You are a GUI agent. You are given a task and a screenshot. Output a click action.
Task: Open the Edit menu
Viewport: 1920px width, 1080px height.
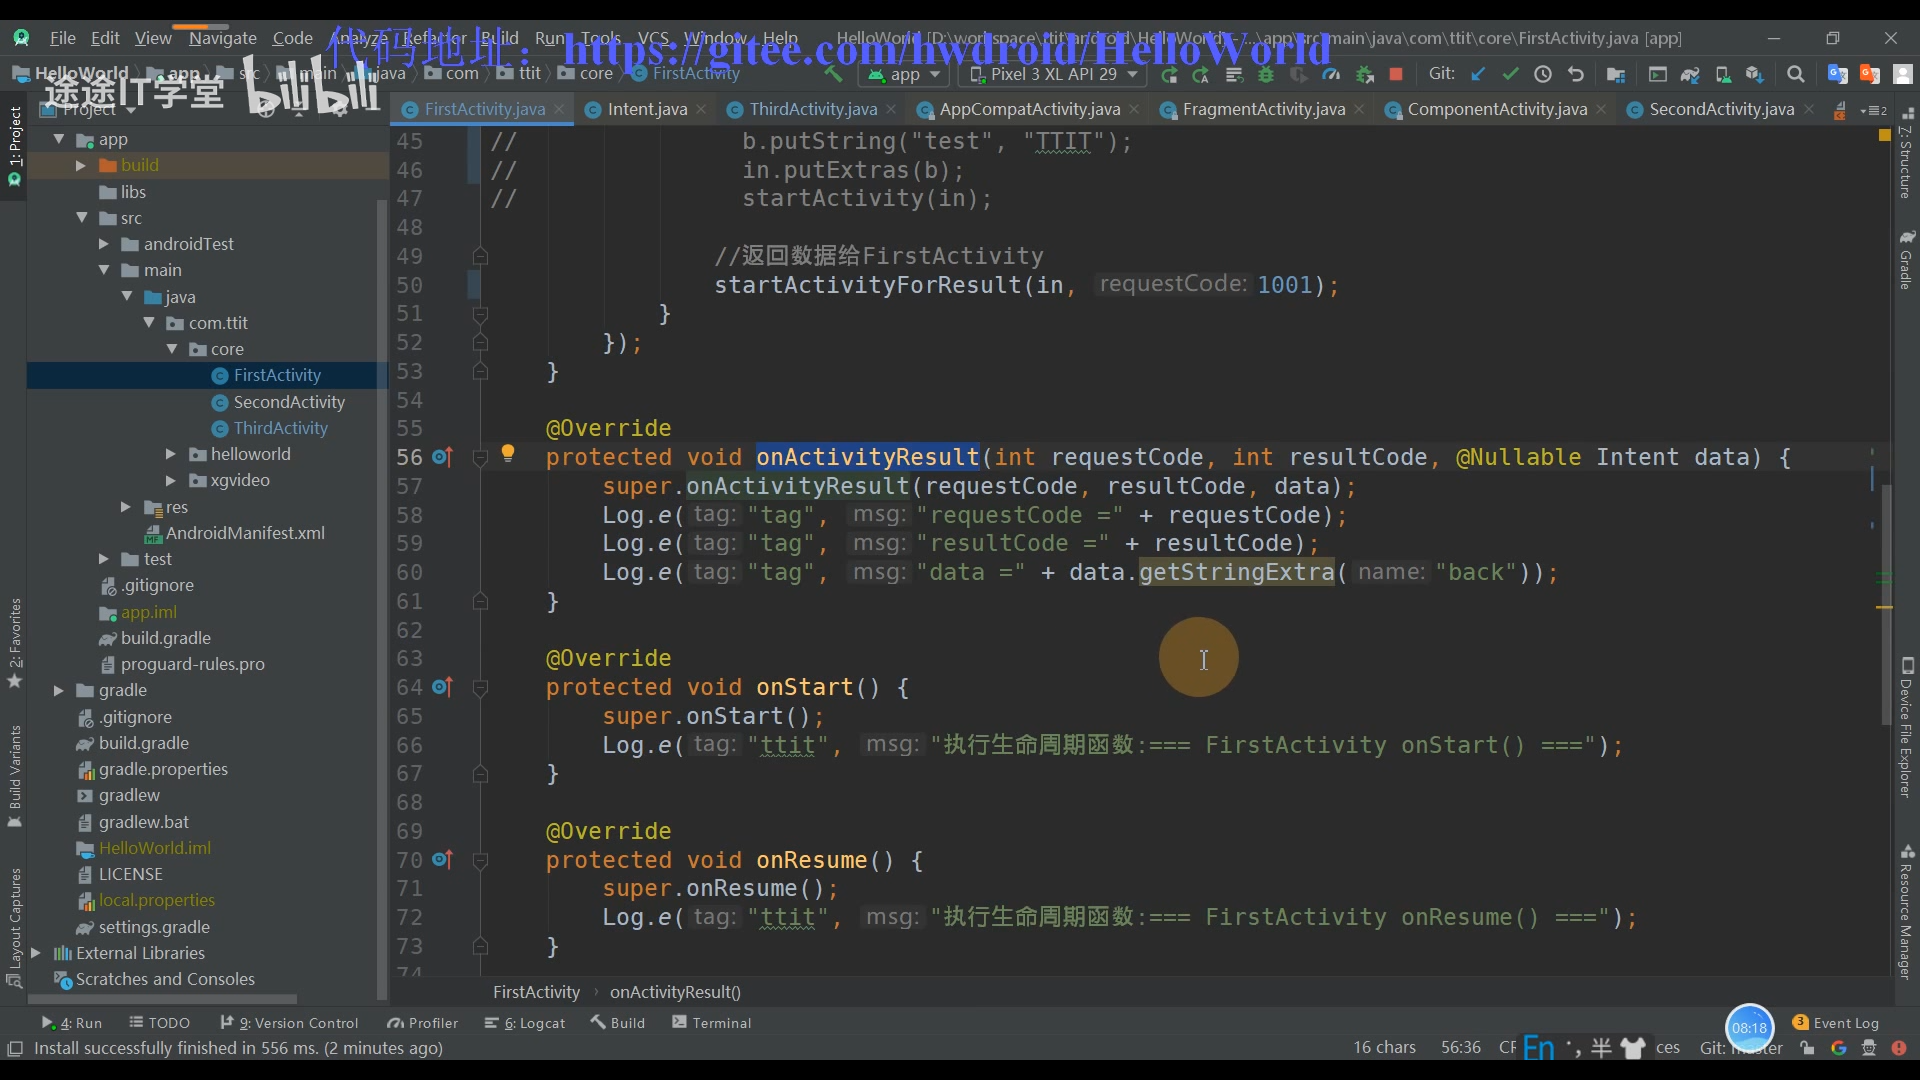tap(105, 38)
